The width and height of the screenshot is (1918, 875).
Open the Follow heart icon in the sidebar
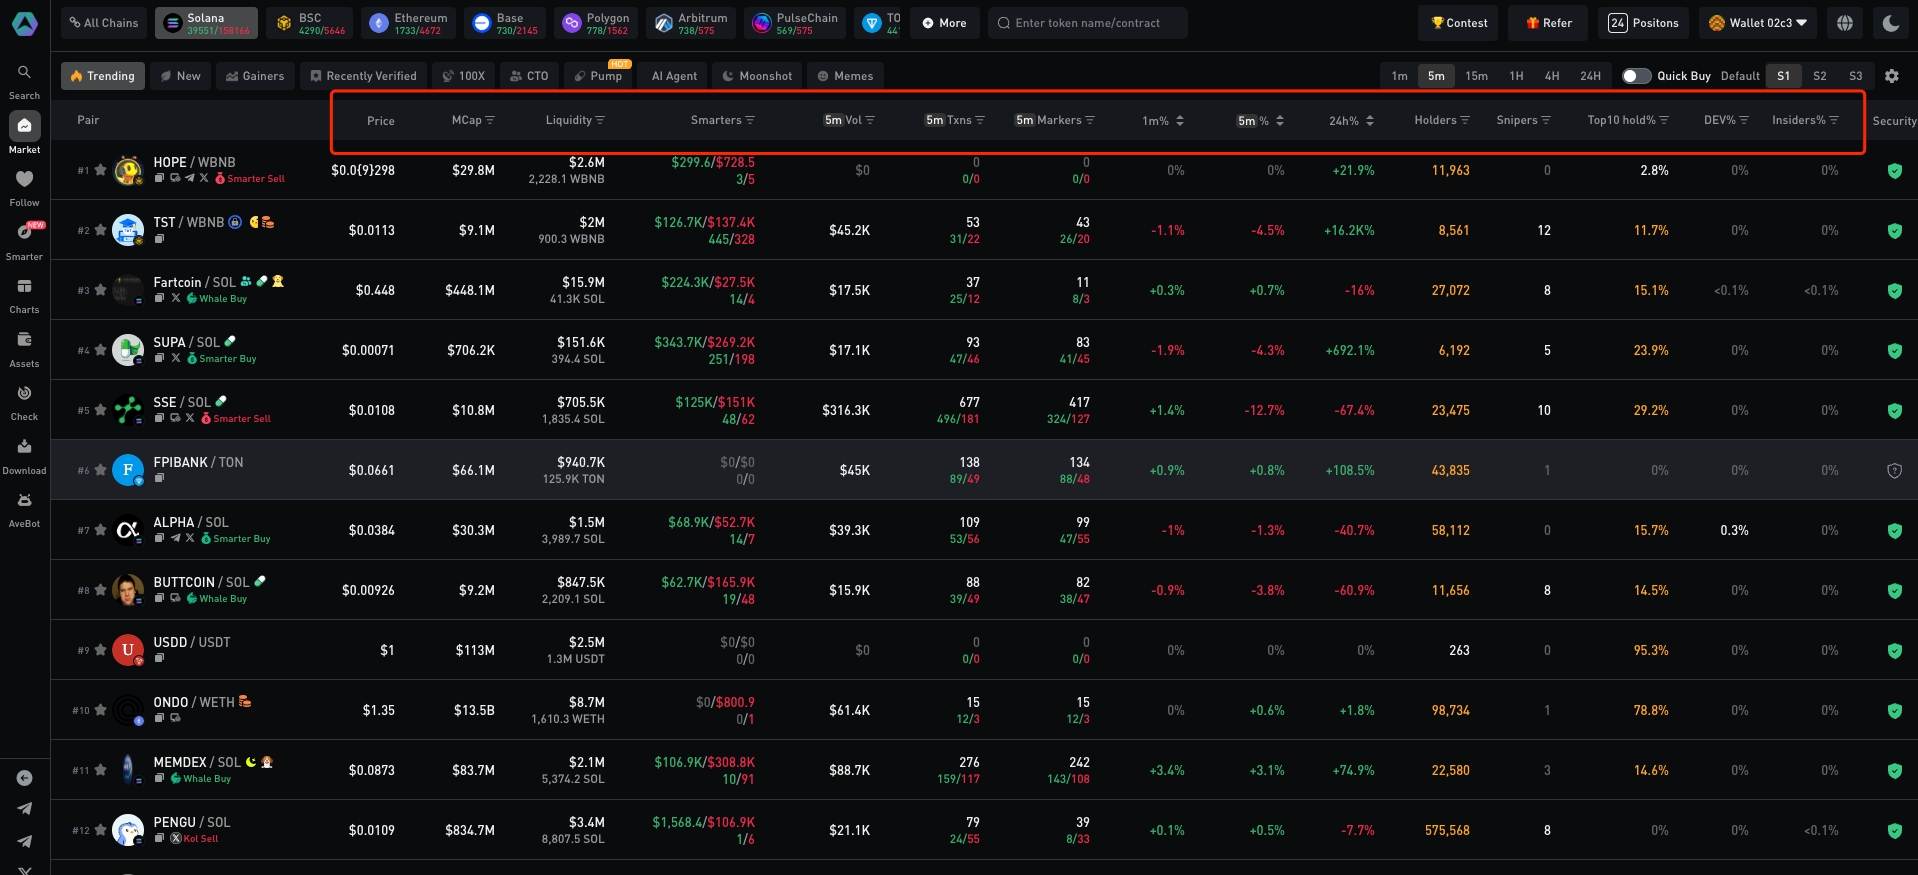[24, 180]
